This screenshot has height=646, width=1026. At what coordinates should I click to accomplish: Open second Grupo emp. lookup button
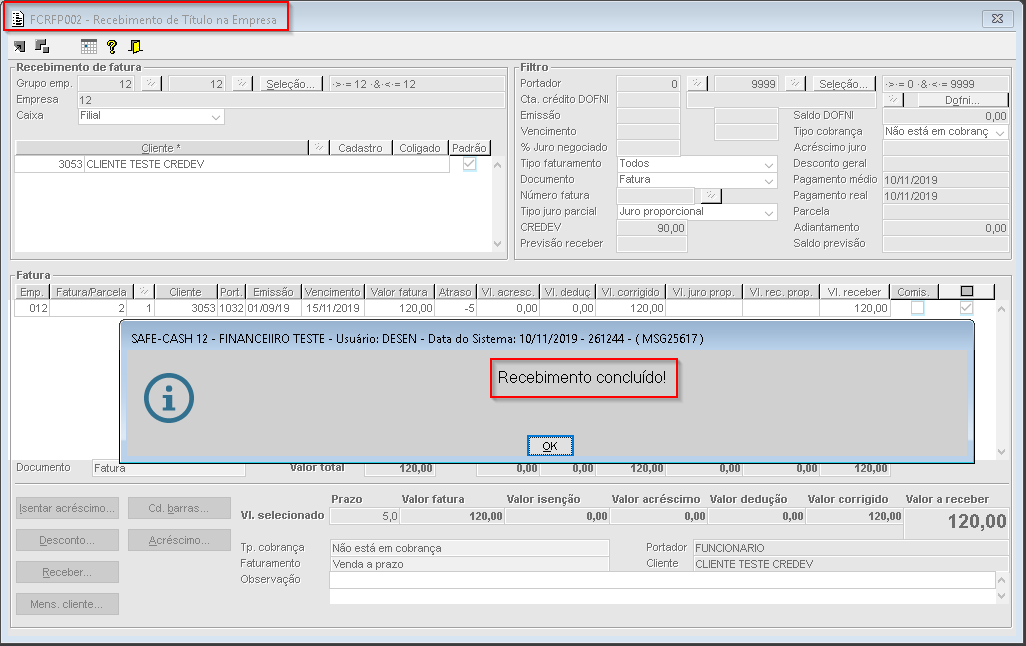click(x=242, y=84)
